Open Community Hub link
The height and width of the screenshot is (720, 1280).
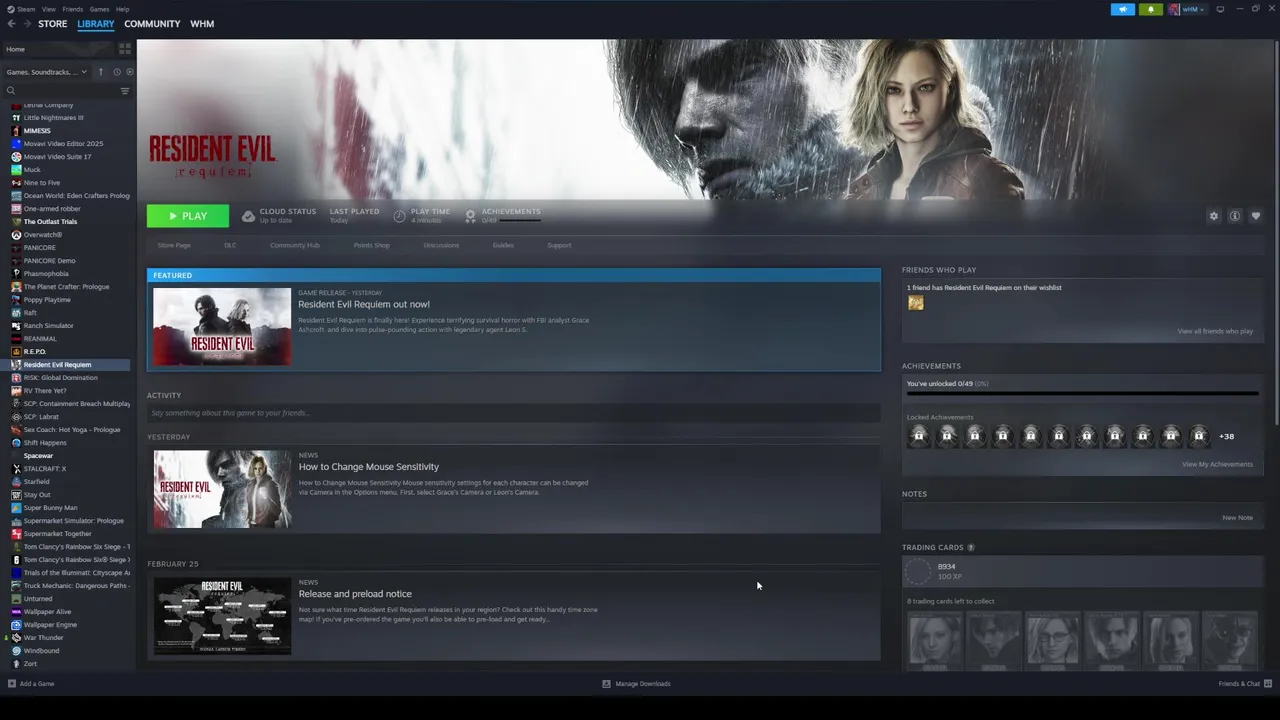[x=295, y=245]
